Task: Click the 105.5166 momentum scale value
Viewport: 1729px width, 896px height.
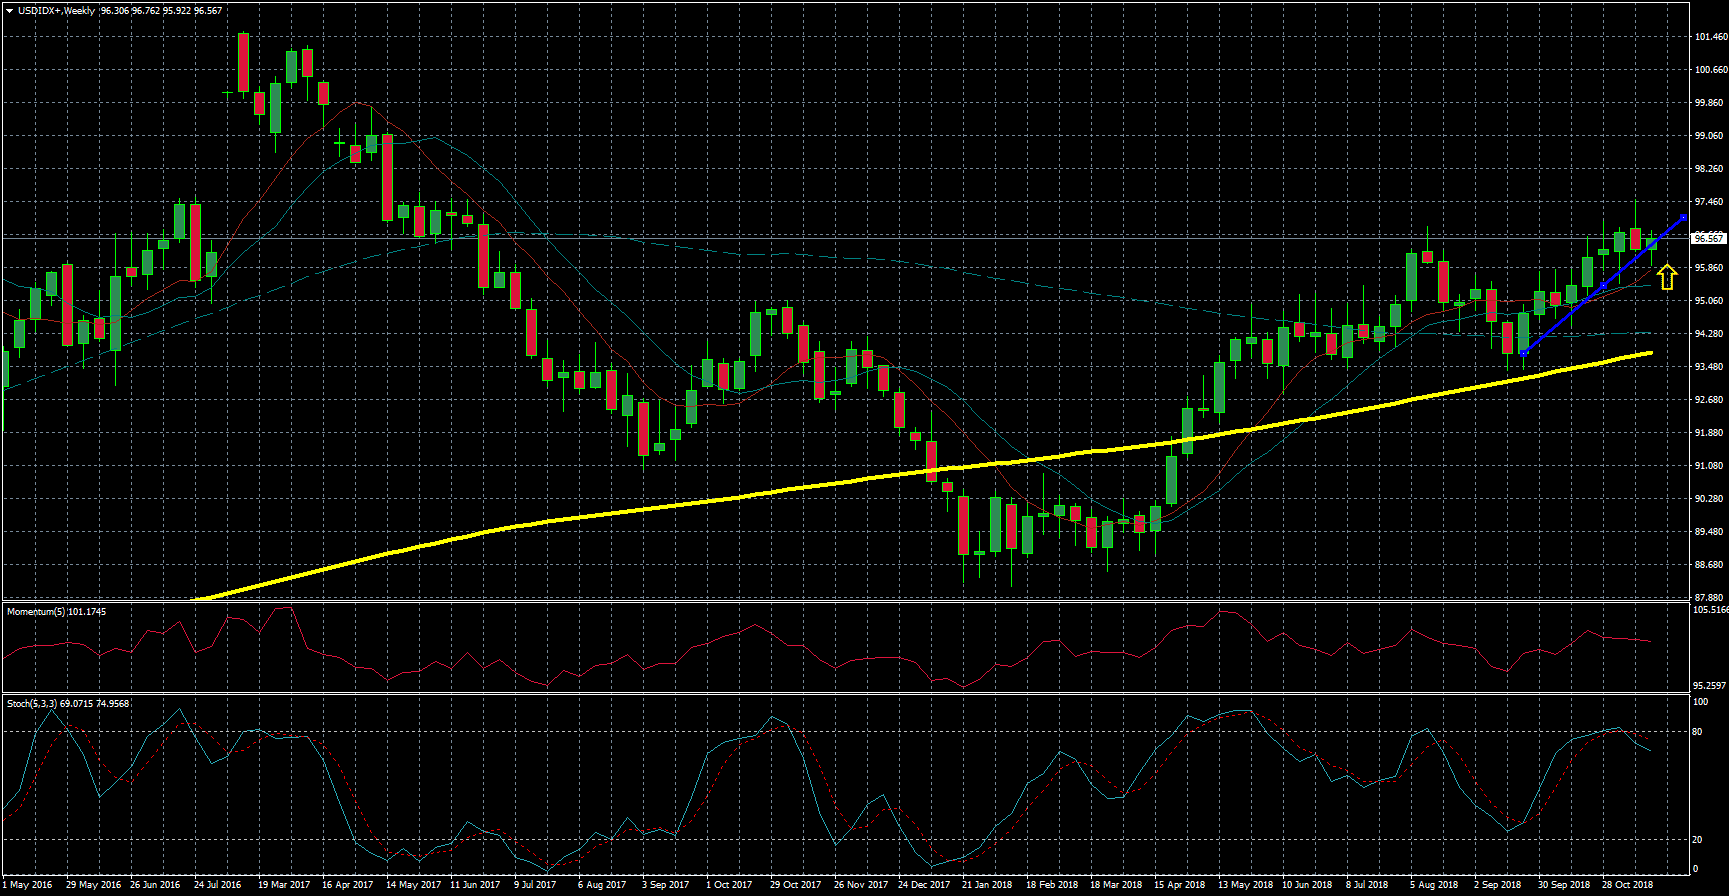Action: [1710, 609]
